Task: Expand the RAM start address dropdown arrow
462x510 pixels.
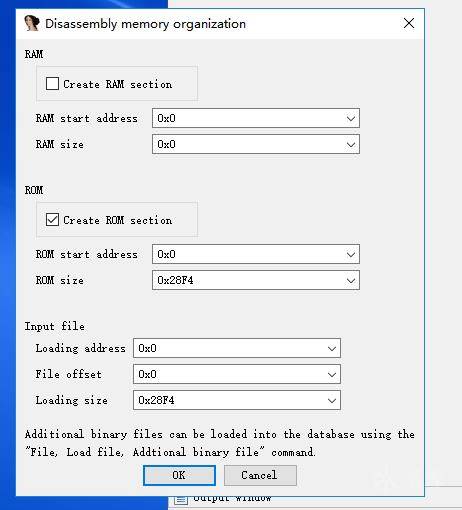Action: pos(351,118)
